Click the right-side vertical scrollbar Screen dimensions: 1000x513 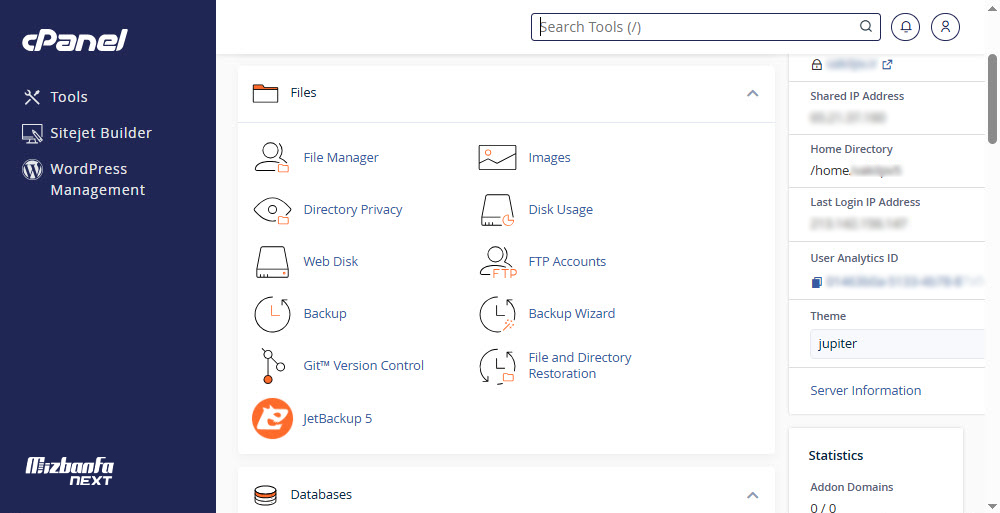992,99
